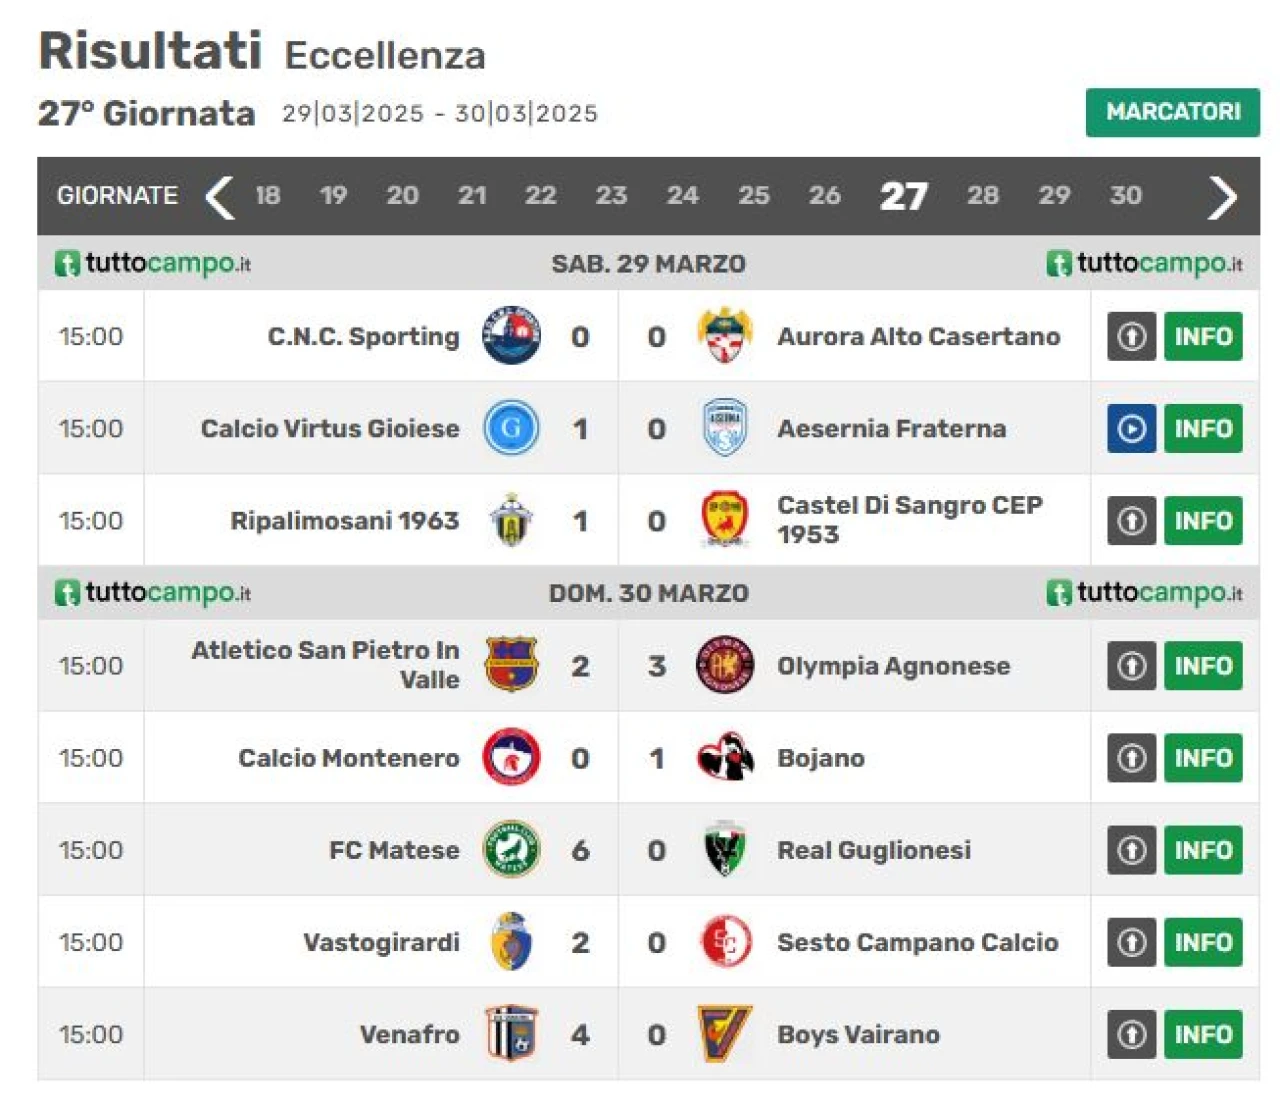Click the blue play icon for Aesernia Fraterna match

[1131, 429]
